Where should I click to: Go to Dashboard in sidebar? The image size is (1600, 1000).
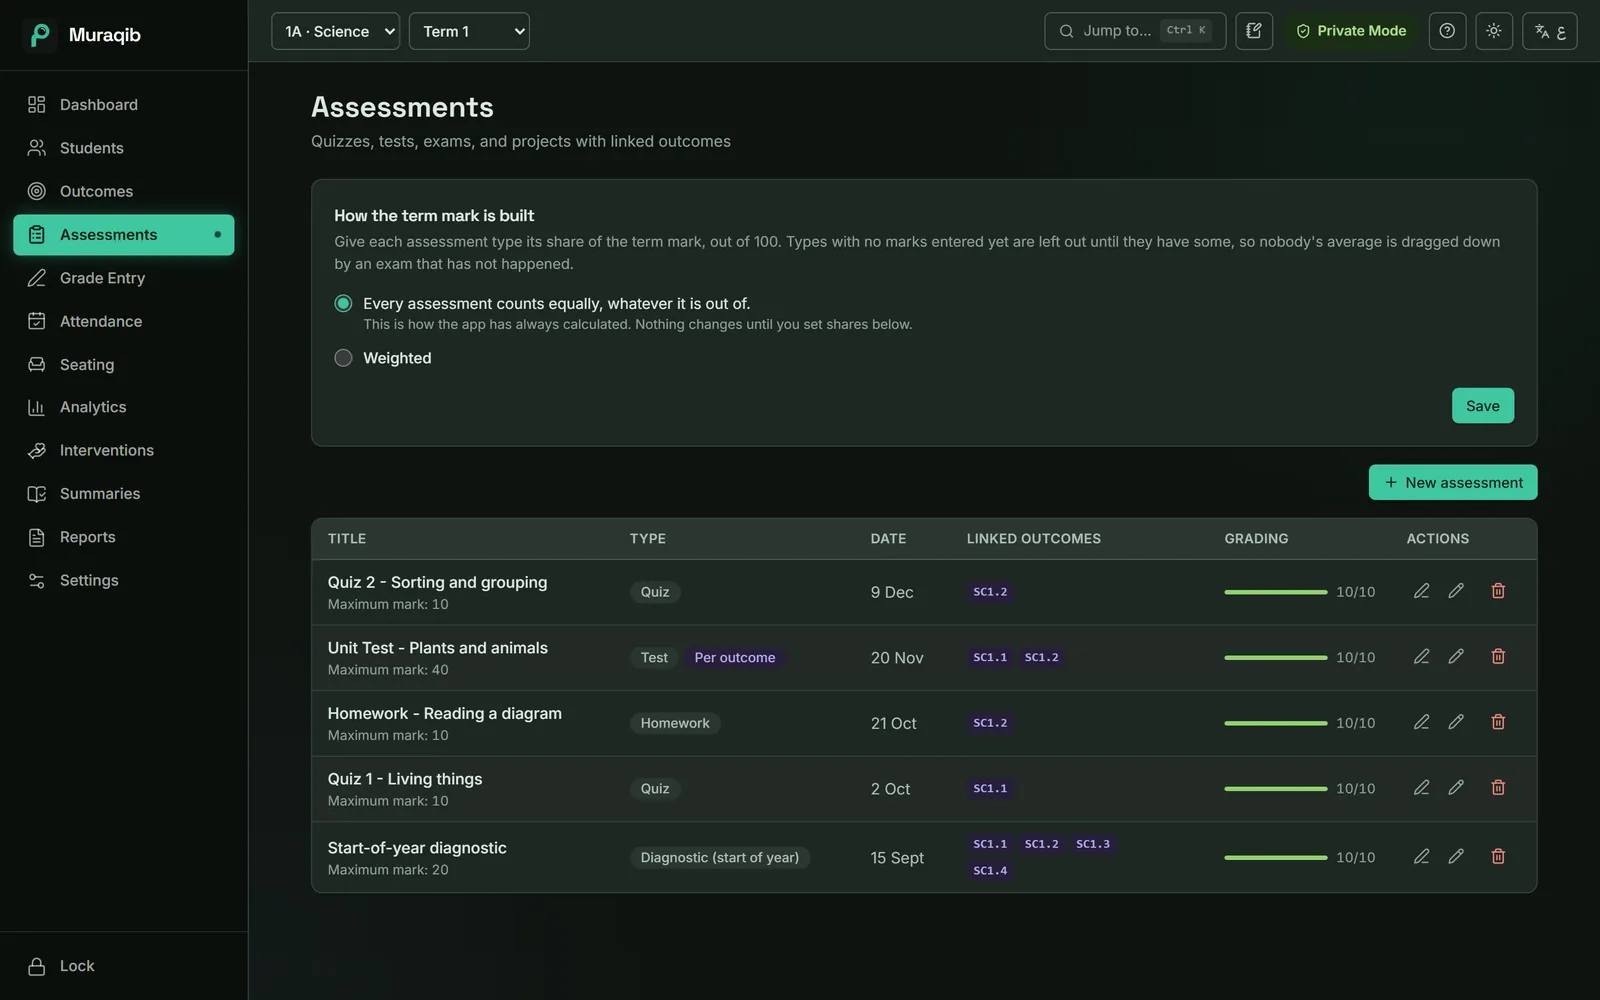pos(124,105)
